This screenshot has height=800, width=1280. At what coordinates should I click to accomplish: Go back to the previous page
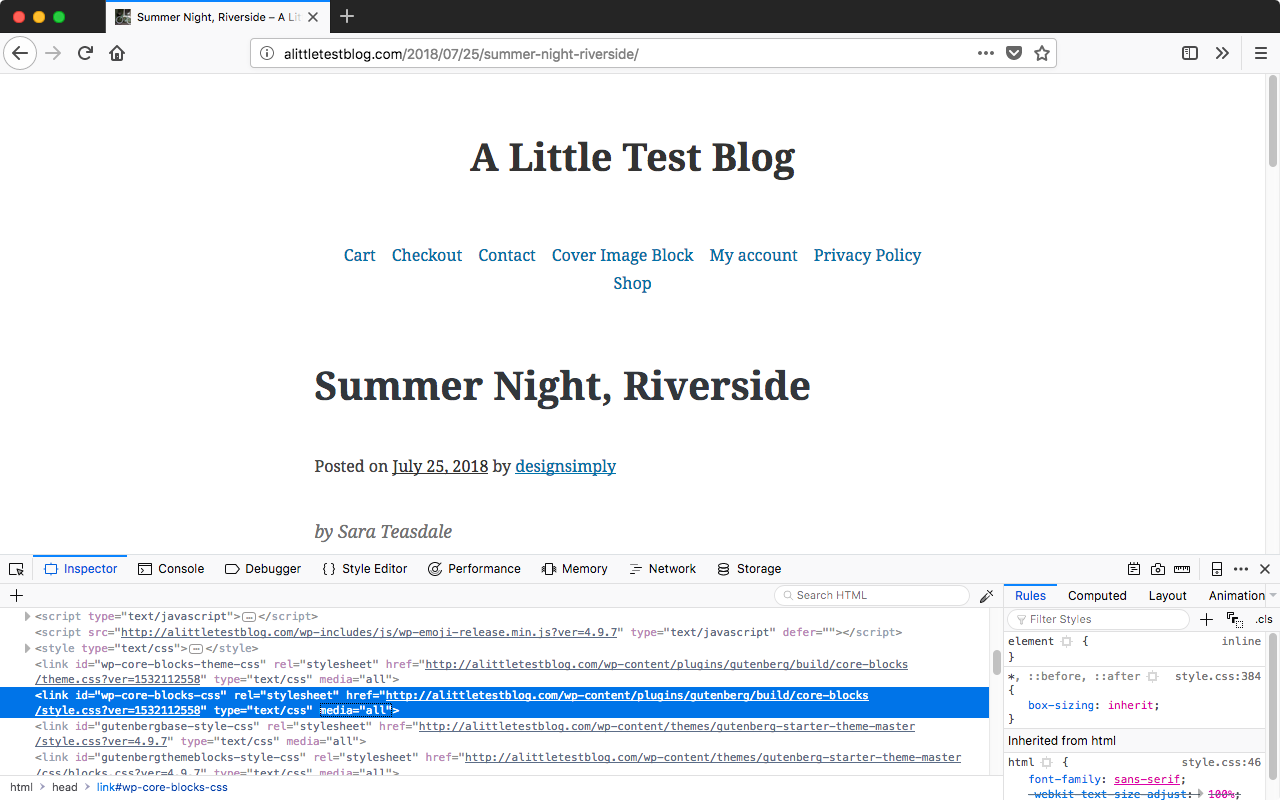pyautogui.click(x=20, y=53)
